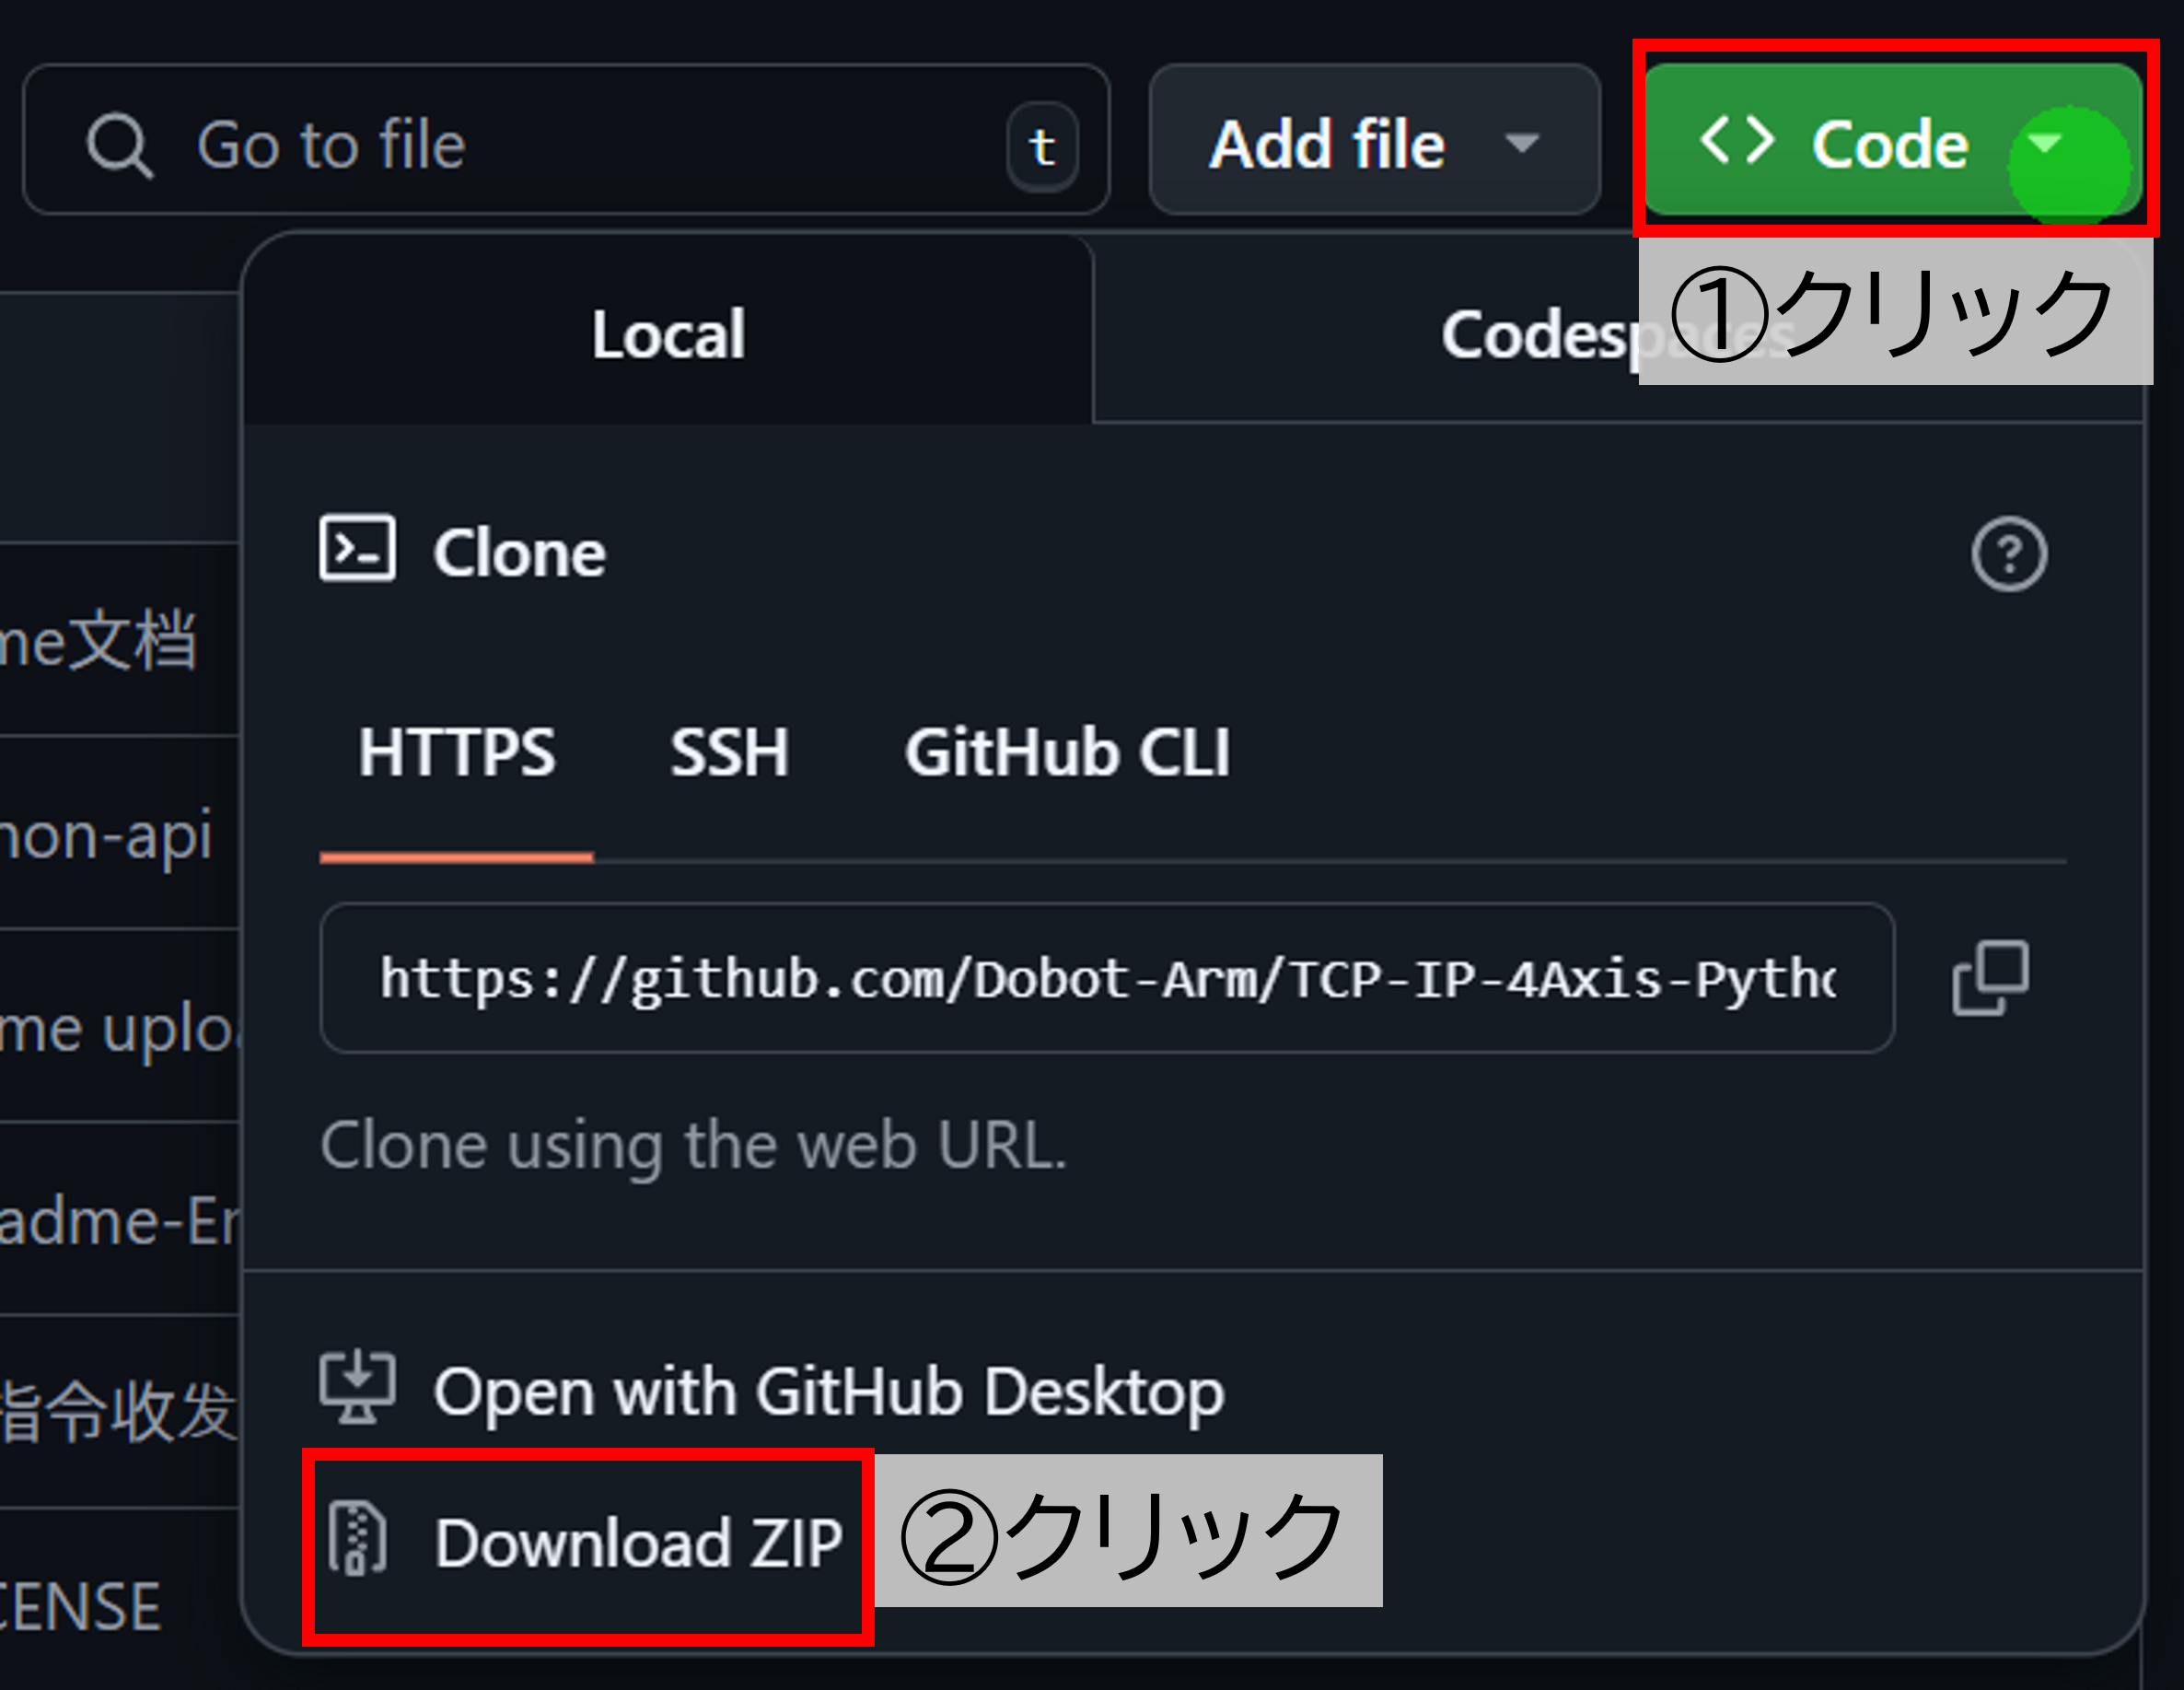The height and width of the screenshot is (1690, 2184).
Task: Expand the Add file dropdown
Action: [1374, 142]
